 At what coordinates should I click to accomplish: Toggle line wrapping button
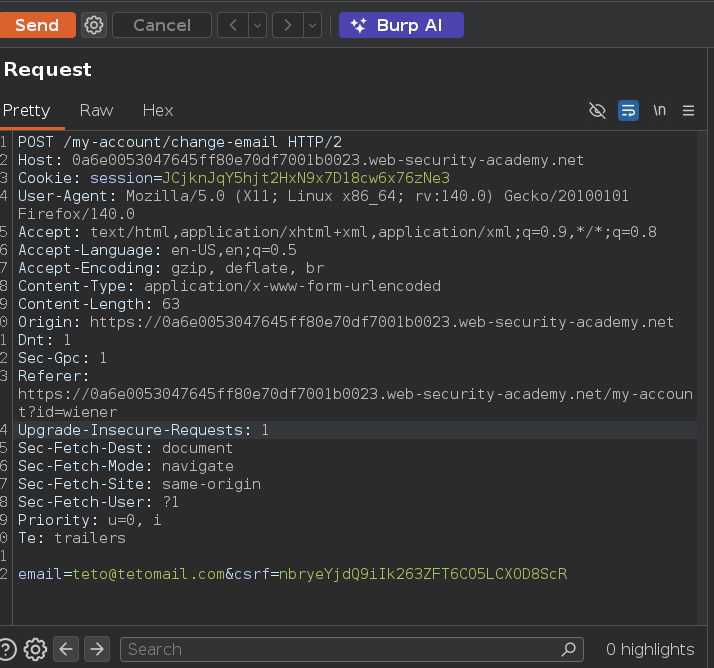pos(628,110)
